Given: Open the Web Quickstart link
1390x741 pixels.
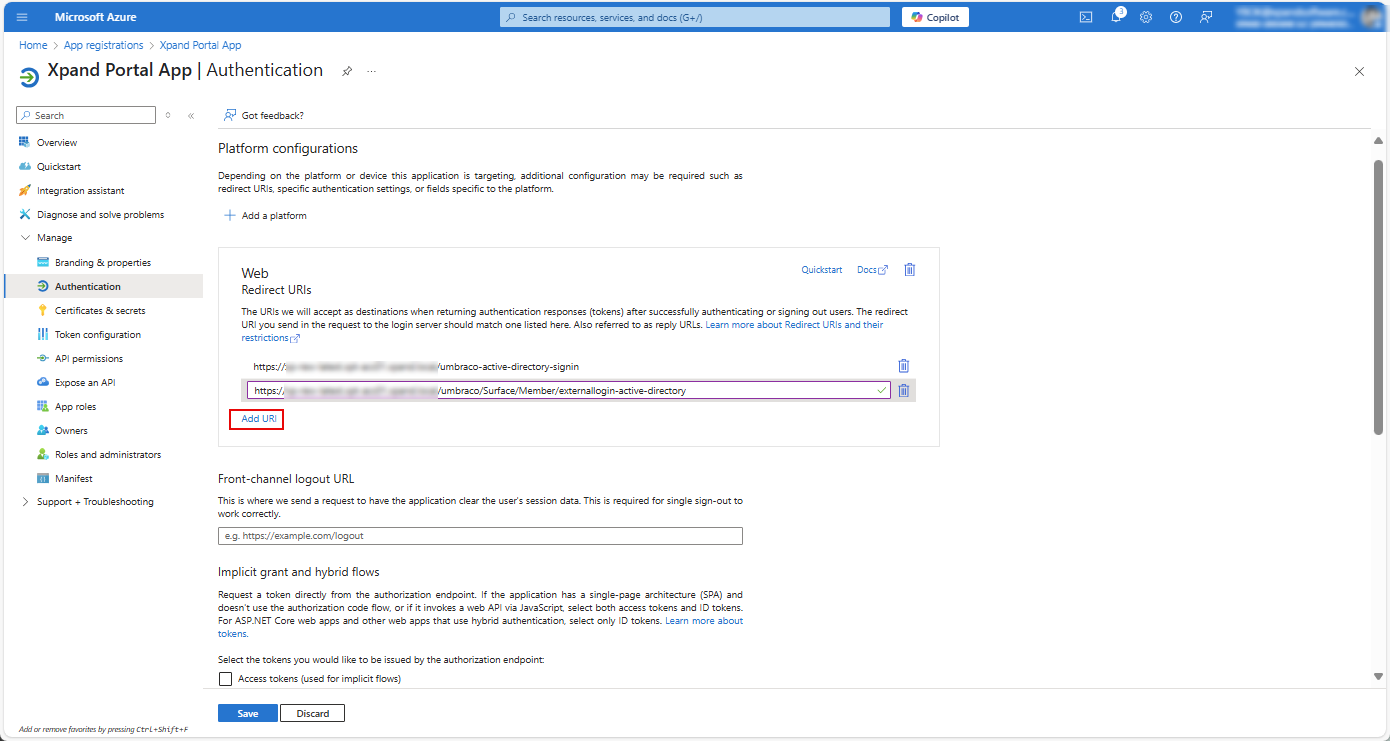Looking at the screenshot, I should (822, 270).
